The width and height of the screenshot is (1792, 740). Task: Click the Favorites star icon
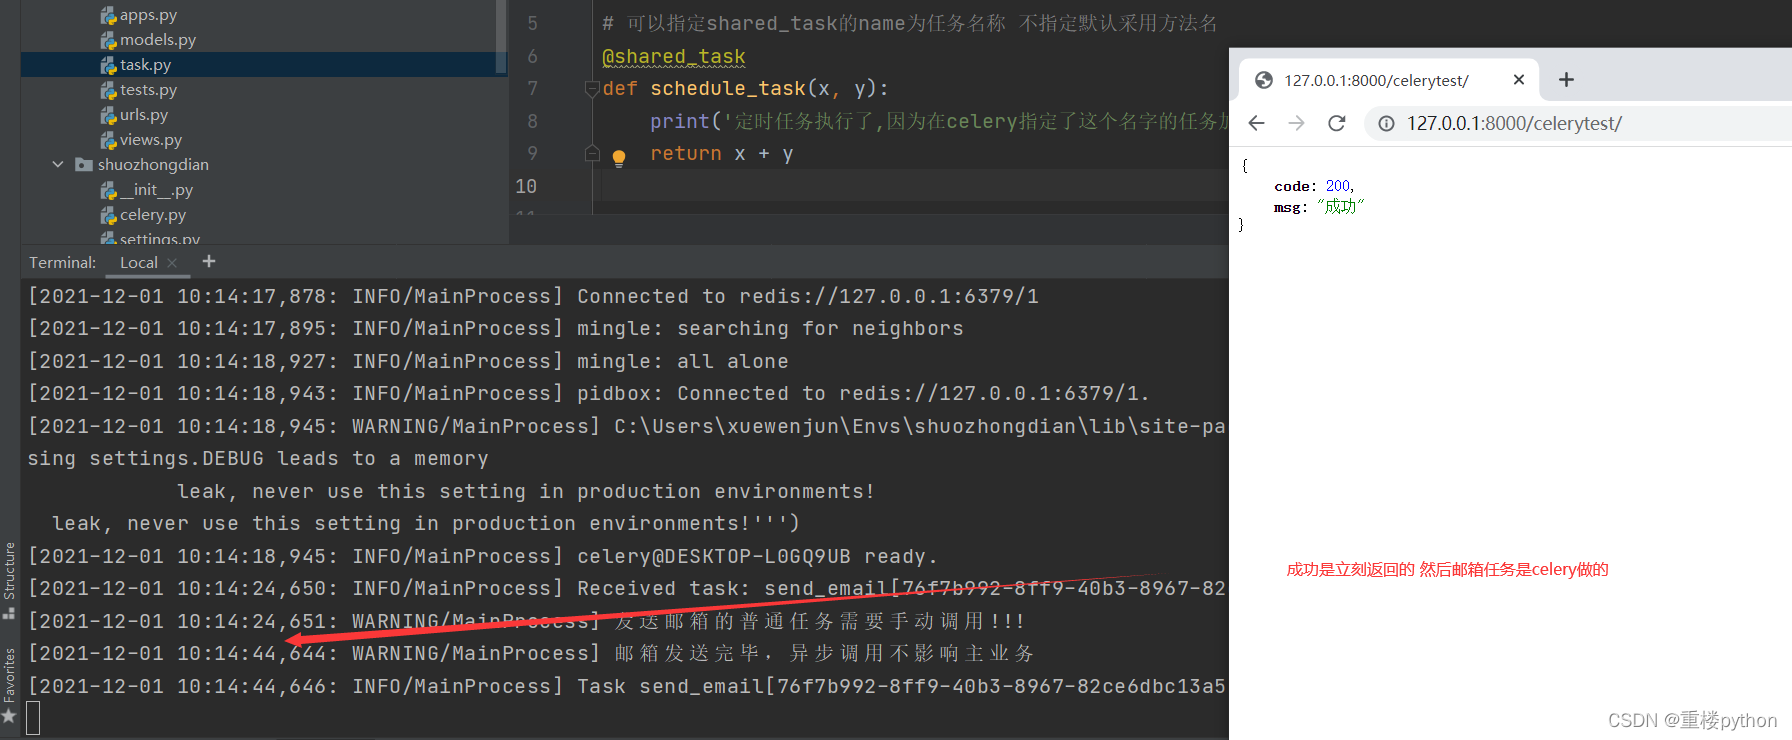coord(10,716)
